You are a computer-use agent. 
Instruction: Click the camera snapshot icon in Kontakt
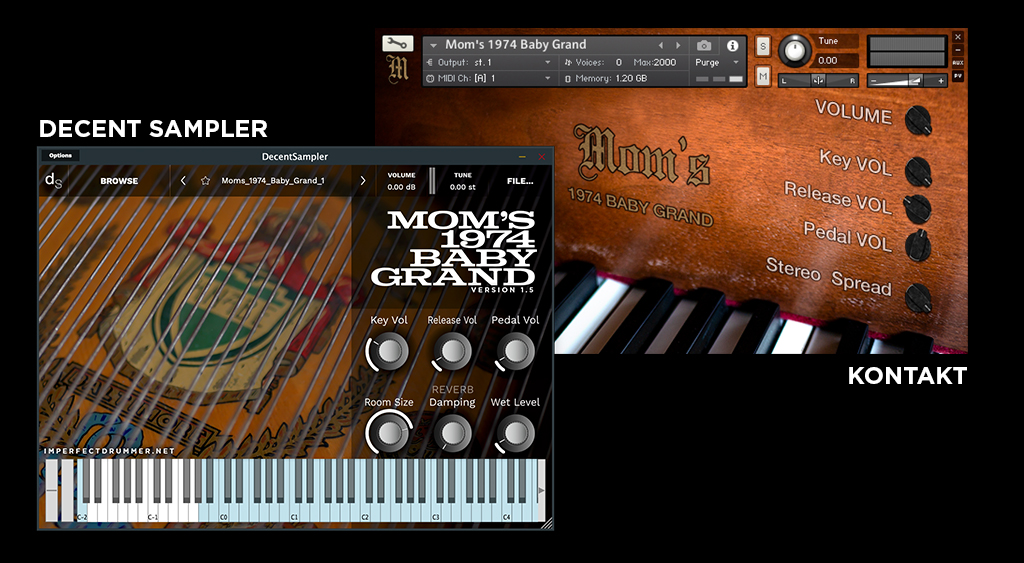703,46
